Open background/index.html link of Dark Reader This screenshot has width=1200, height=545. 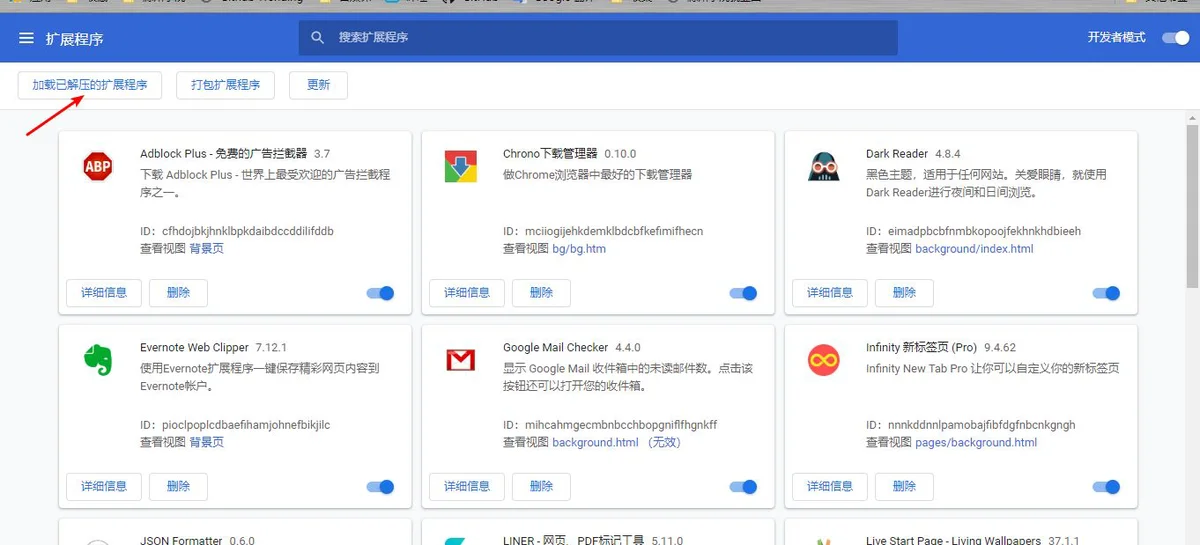[974, 249]
